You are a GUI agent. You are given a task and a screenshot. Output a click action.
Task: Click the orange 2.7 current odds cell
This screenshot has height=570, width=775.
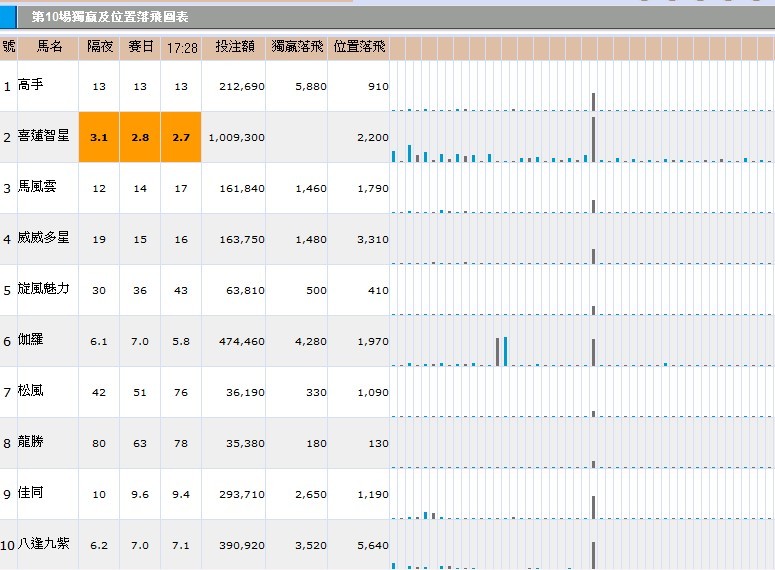[181, 137]
